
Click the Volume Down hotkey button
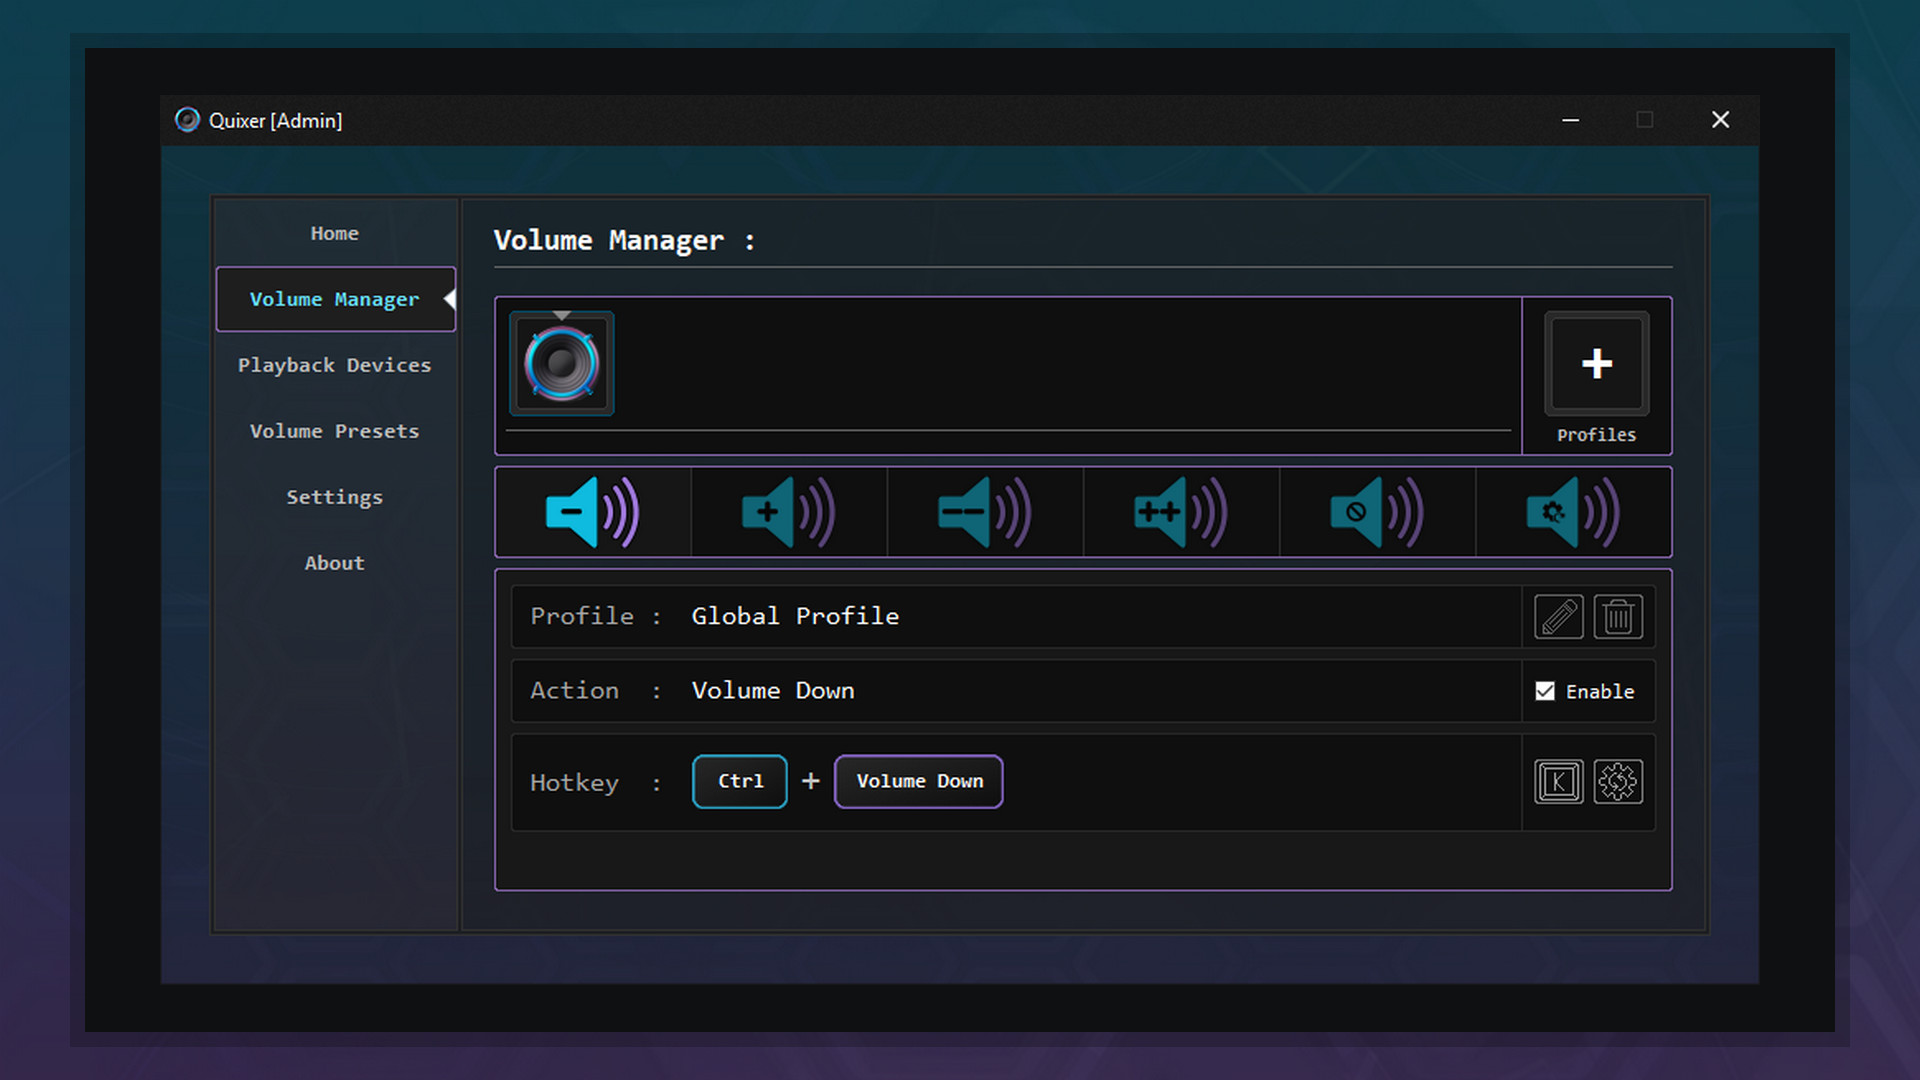[918, 781]
